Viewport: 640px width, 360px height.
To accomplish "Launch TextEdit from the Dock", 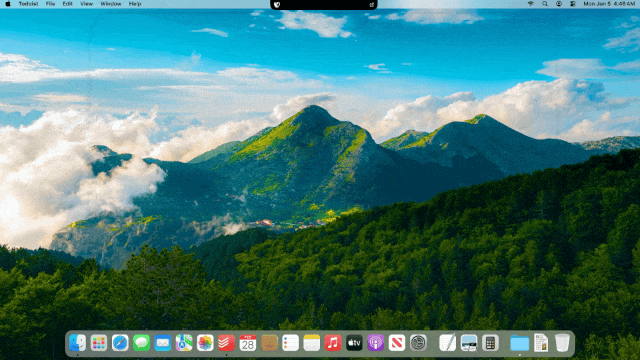I will tap(447, 343).
